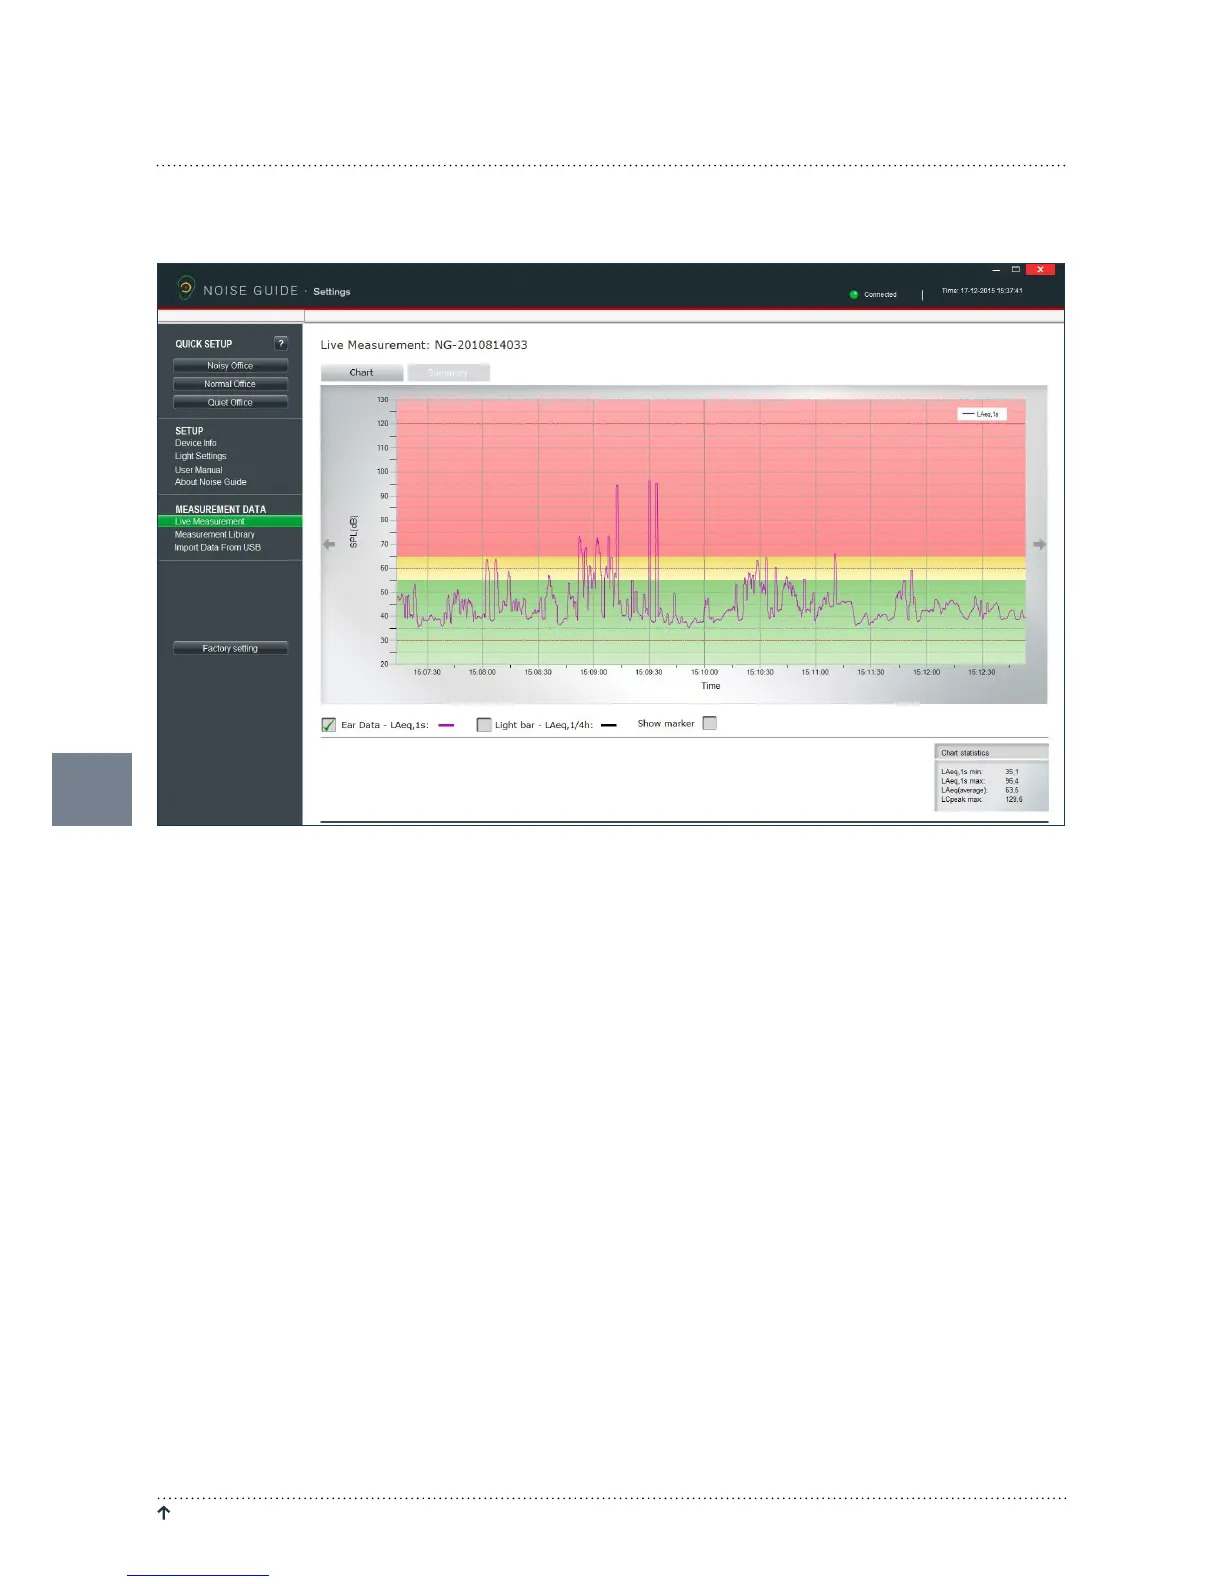Select the Chart tab
The image size is (1224, 1584).
pos(362,373)
